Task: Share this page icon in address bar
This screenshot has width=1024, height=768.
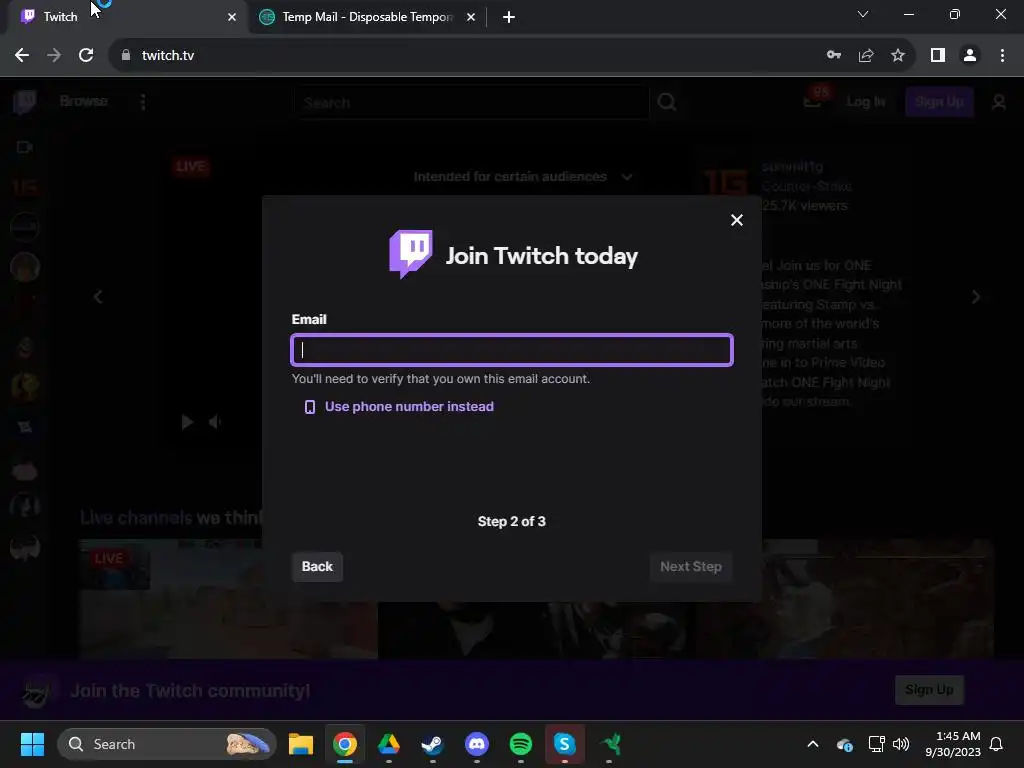Action: click(866, 55)
